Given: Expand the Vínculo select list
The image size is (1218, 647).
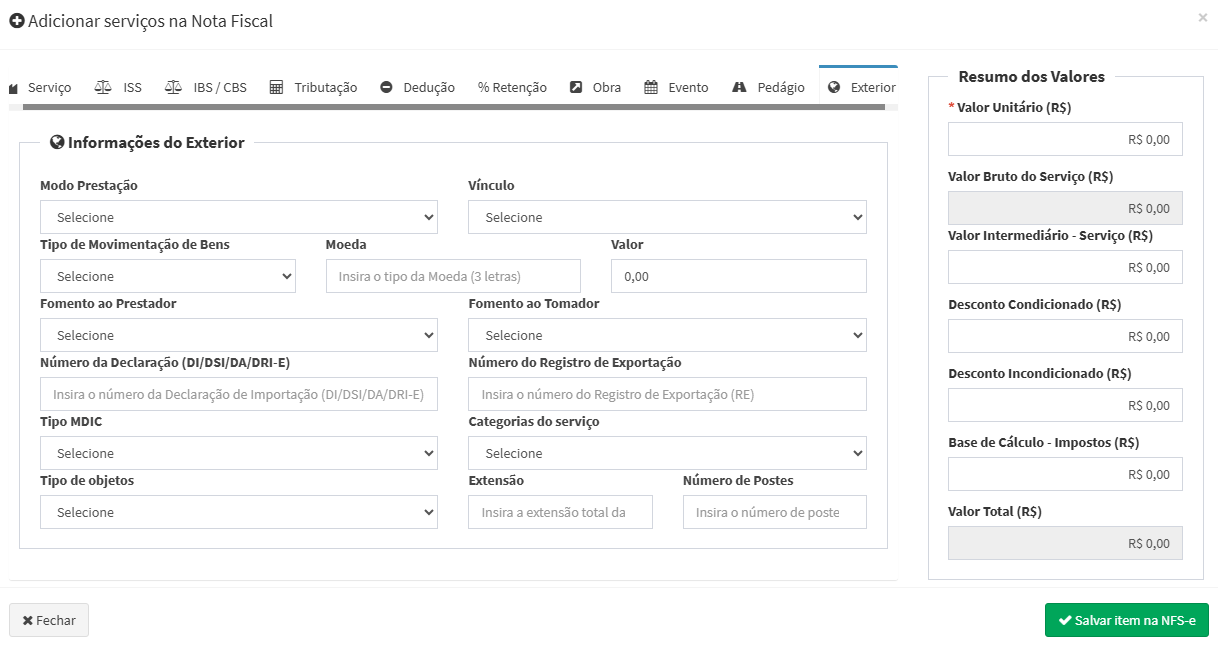Looking at the screenshot, I should click(x=667, y=217).
